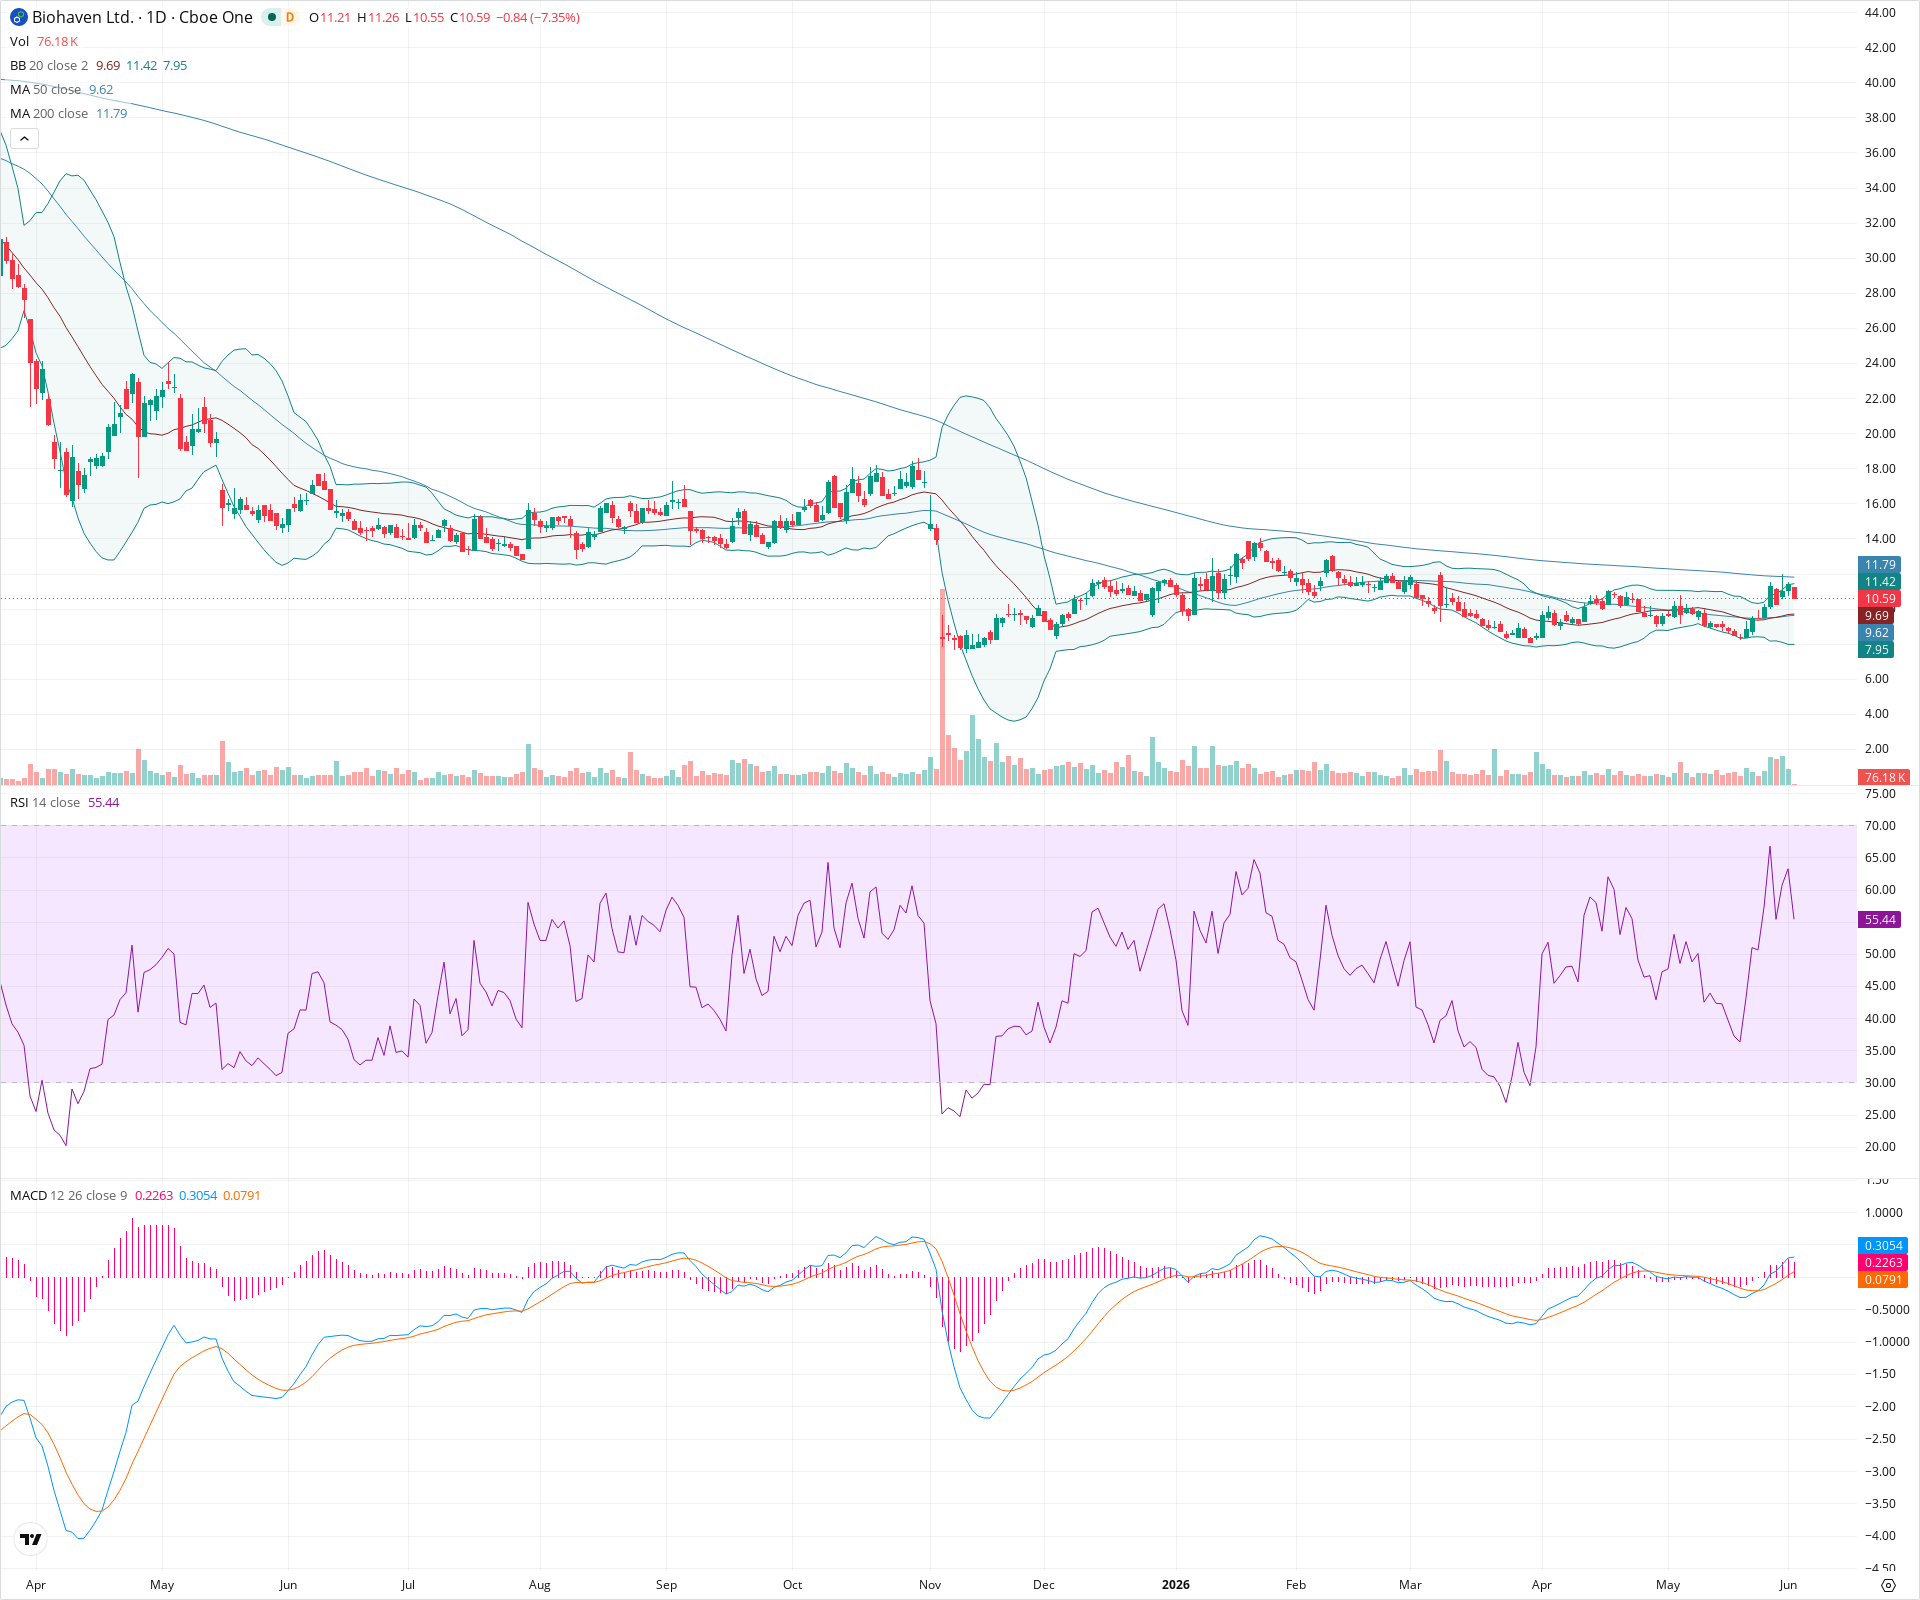Click the TradingView logo in the corner
1920x1600 pixels.
tap(31, 1539)
